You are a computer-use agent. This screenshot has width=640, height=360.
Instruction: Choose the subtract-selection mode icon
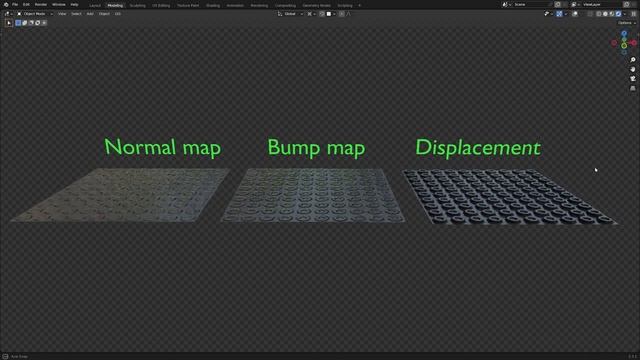(31, 23)
